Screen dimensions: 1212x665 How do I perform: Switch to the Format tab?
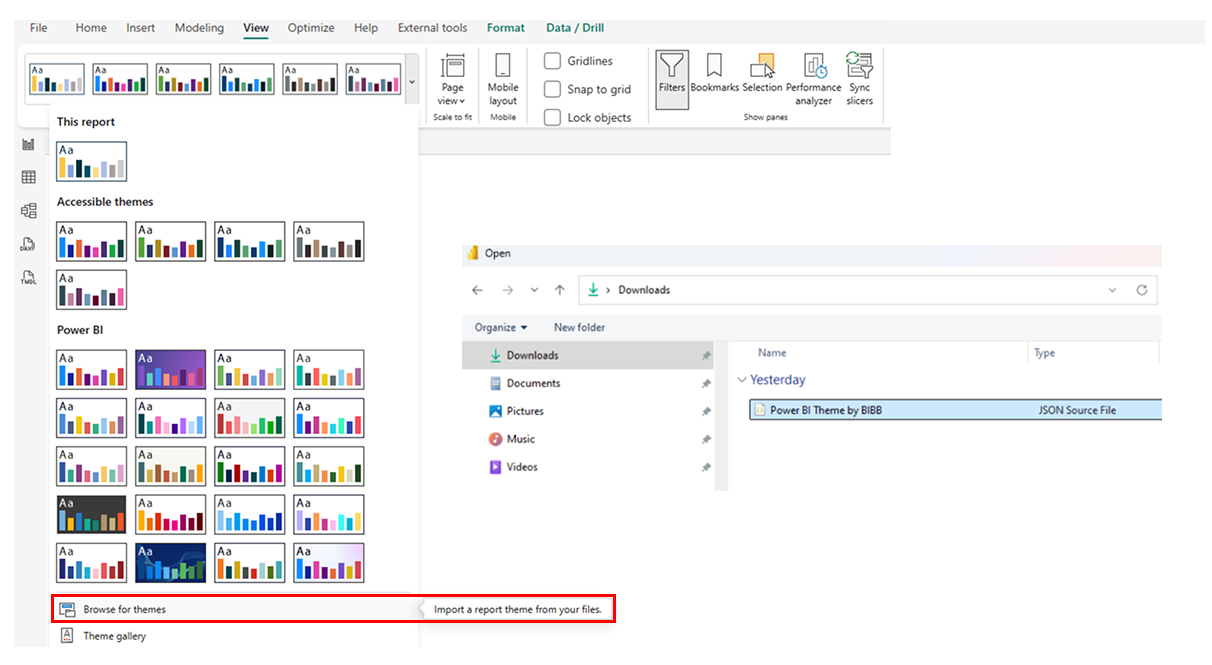point(506,28)
